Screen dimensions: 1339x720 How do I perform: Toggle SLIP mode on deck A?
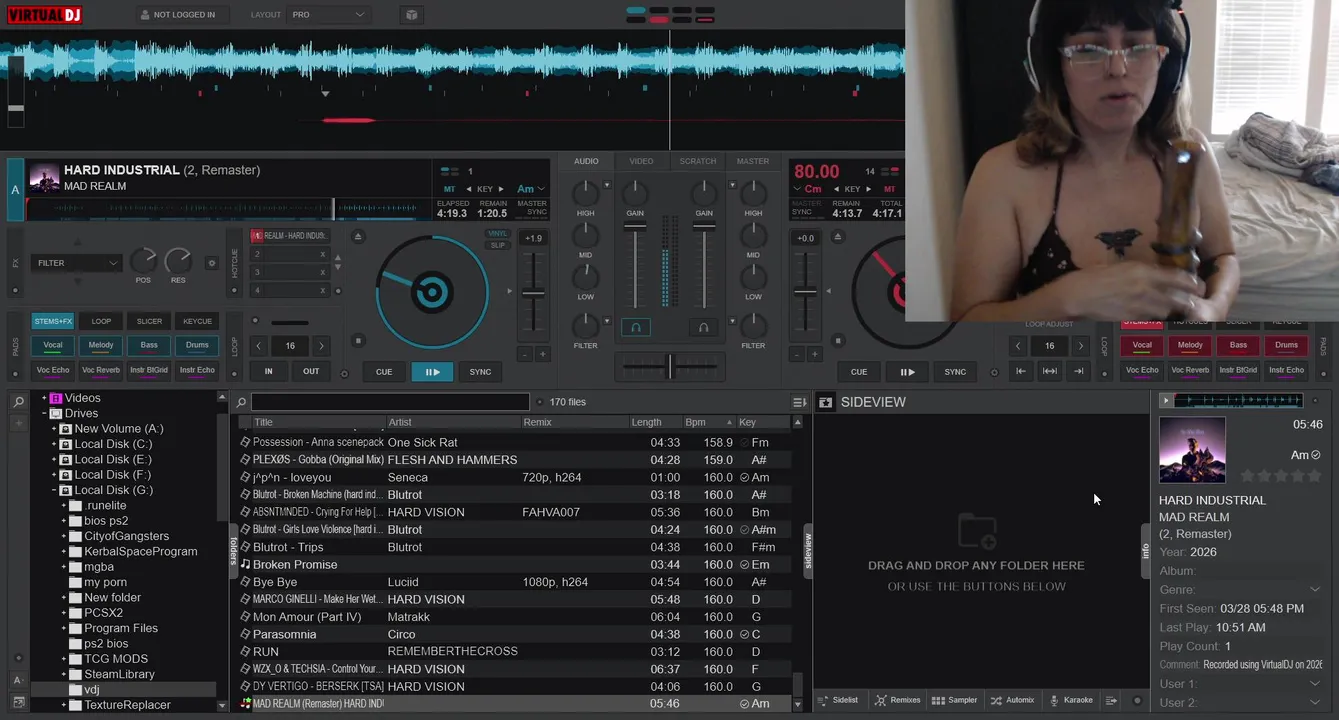pyautogui.click(x=497, y=245)
